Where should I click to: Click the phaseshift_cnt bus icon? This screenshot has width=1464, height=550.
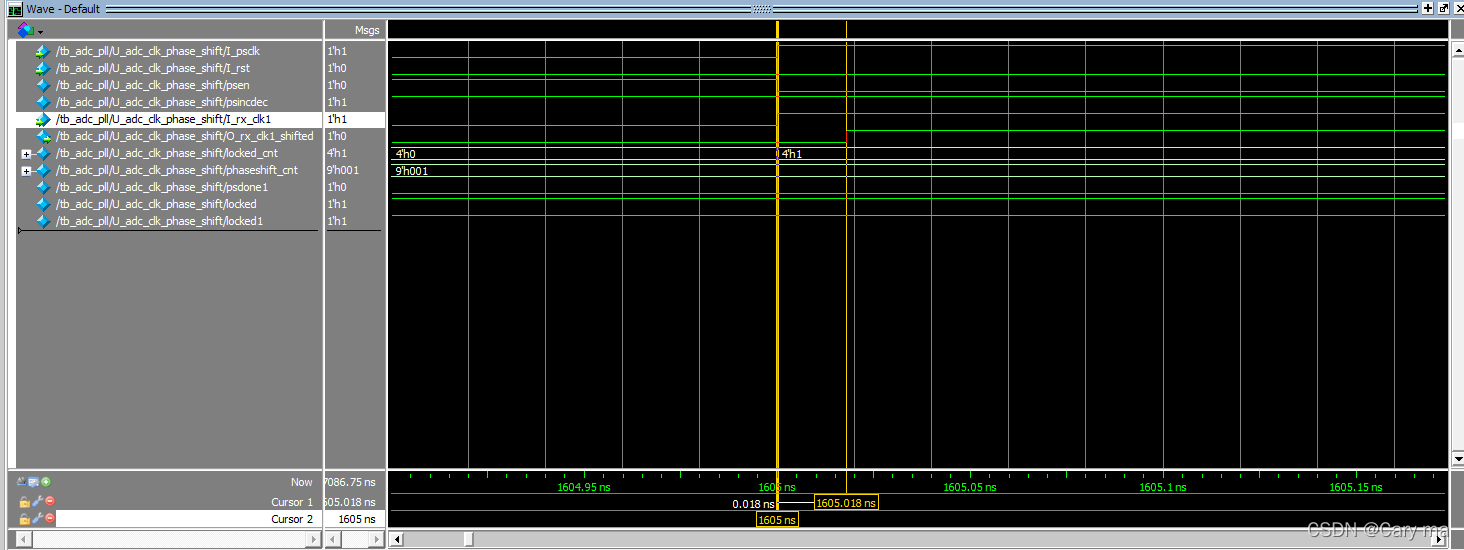coord(42,170)
